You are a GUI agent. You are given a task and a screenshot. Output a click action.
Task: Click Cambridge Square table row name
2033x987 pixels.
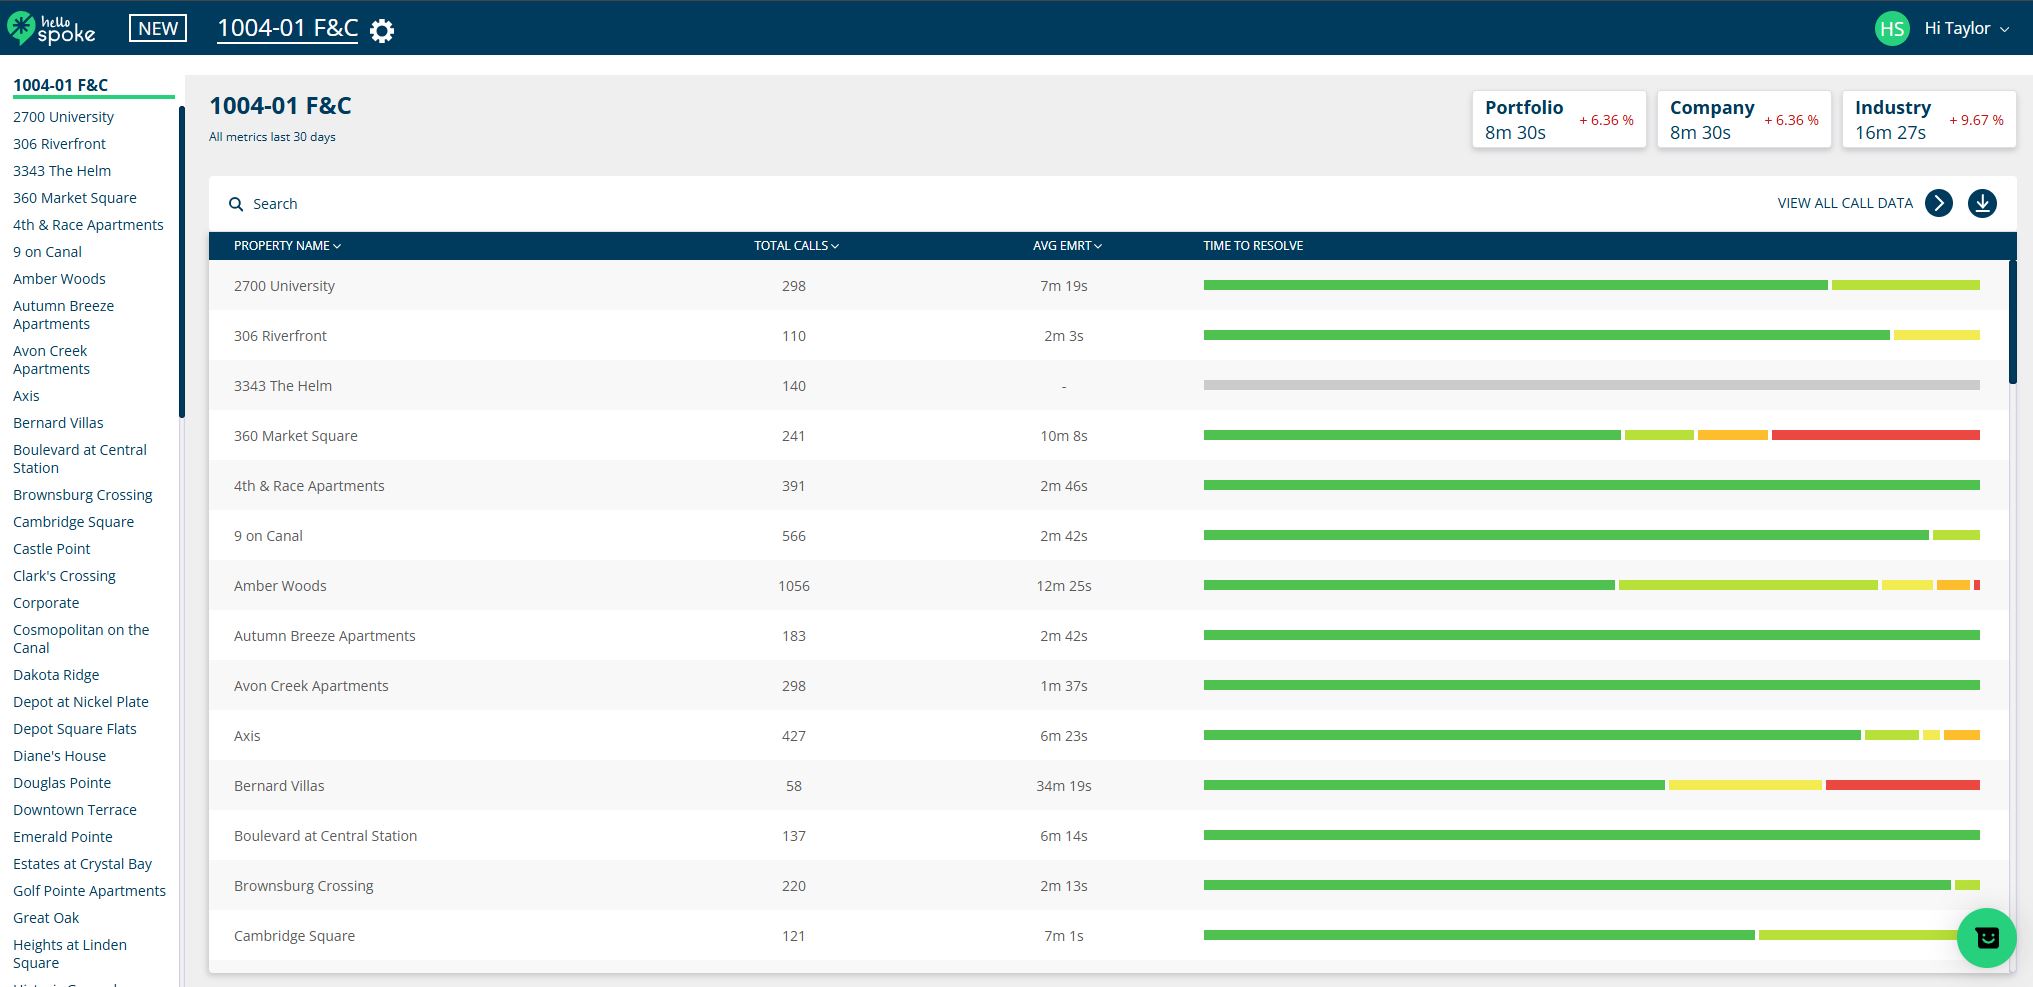294,936
